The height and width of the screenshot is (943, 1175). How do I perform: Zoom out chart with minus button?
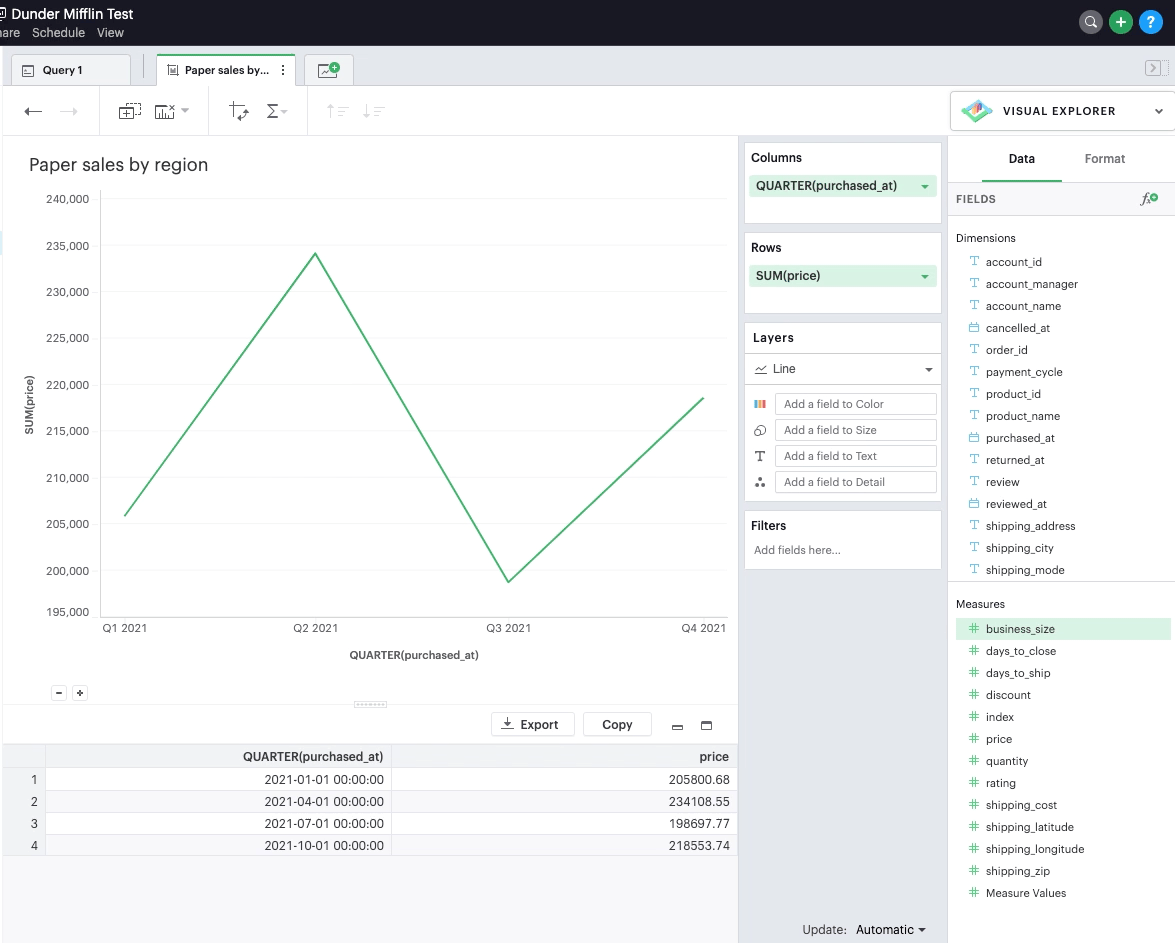click(x=59, y=693)
